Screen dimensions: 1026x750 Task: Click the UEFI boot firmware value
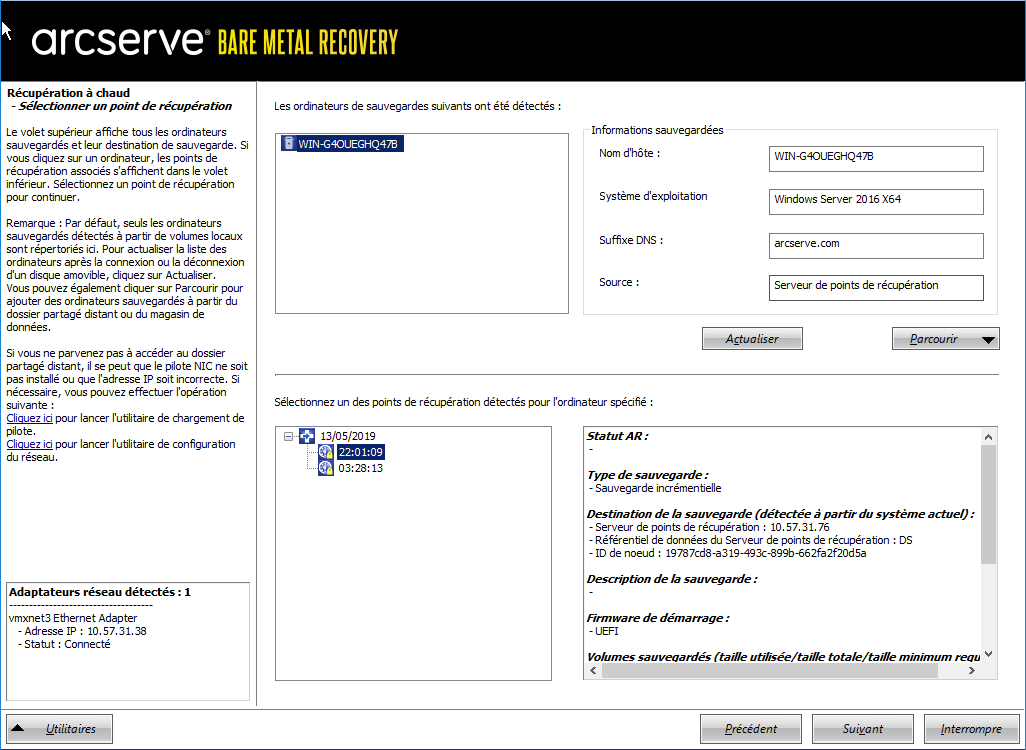tap(607, 632)
